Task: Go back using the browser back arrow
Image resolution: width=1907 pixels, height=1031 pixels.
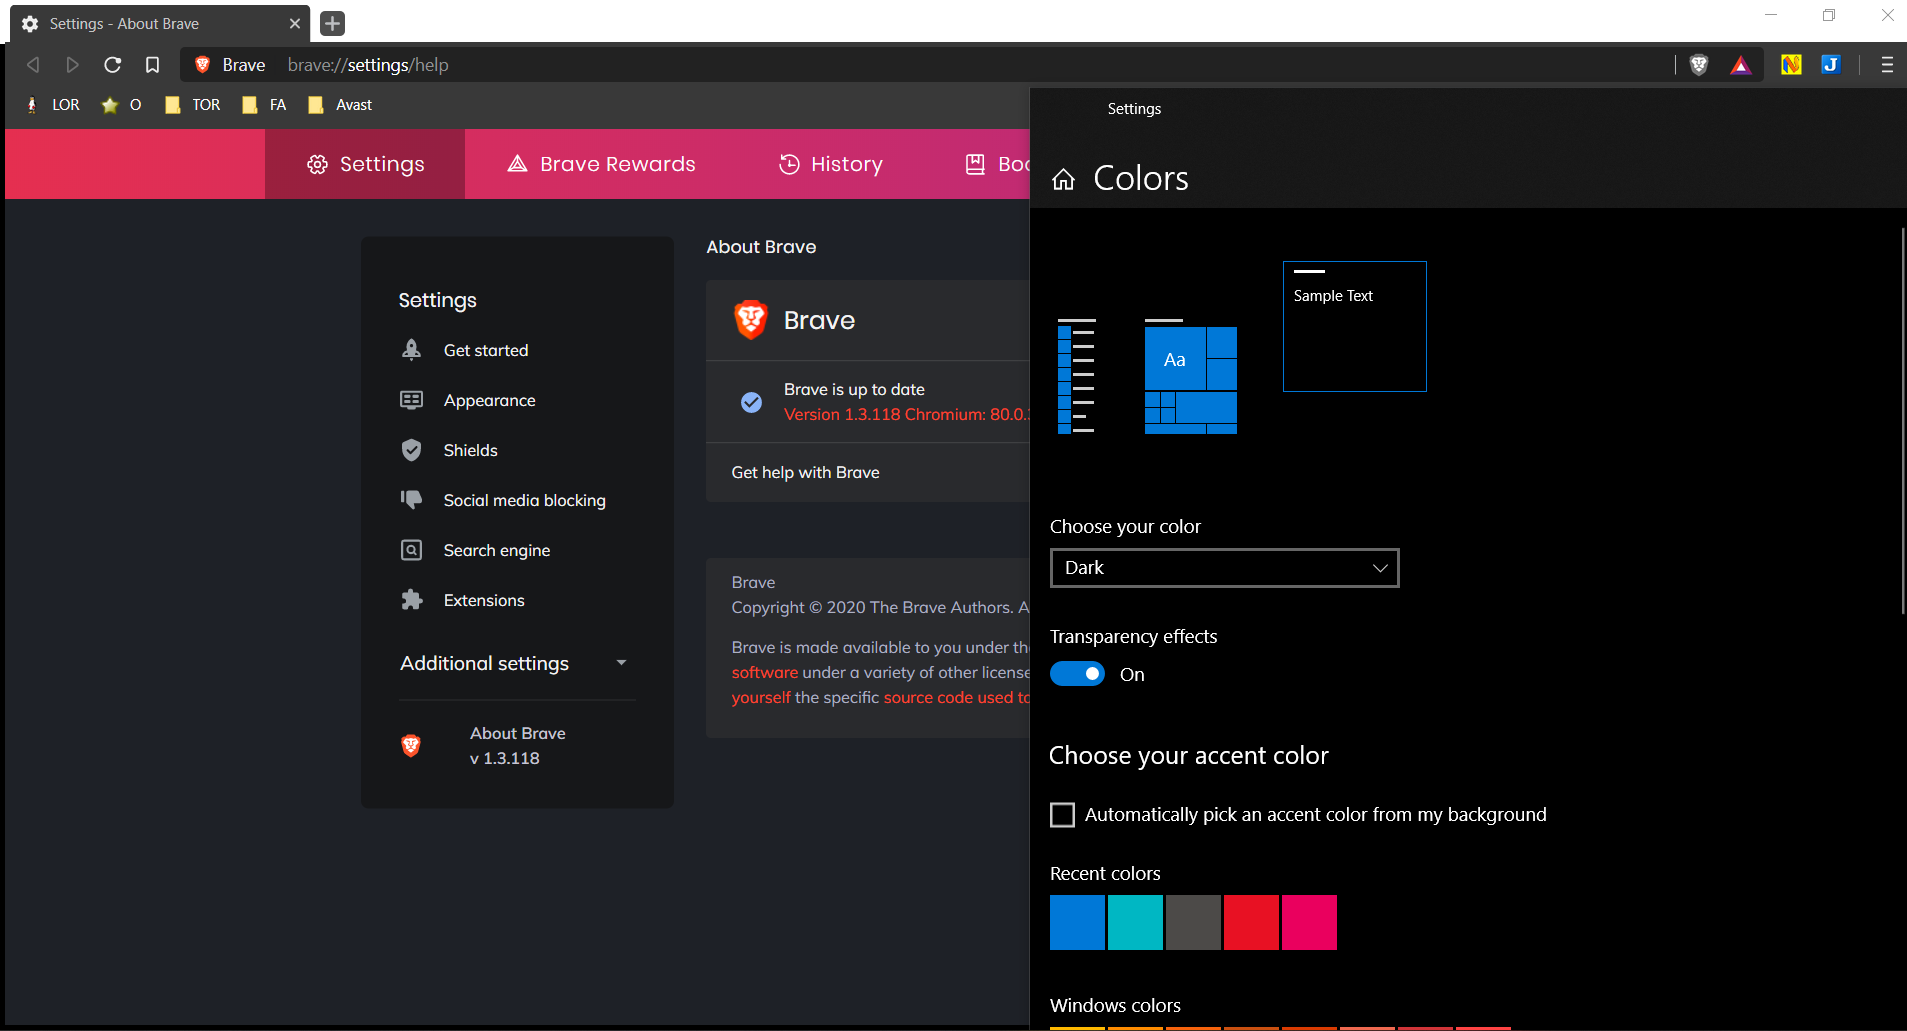Action: pyautogui.click(x=33, y=65)
